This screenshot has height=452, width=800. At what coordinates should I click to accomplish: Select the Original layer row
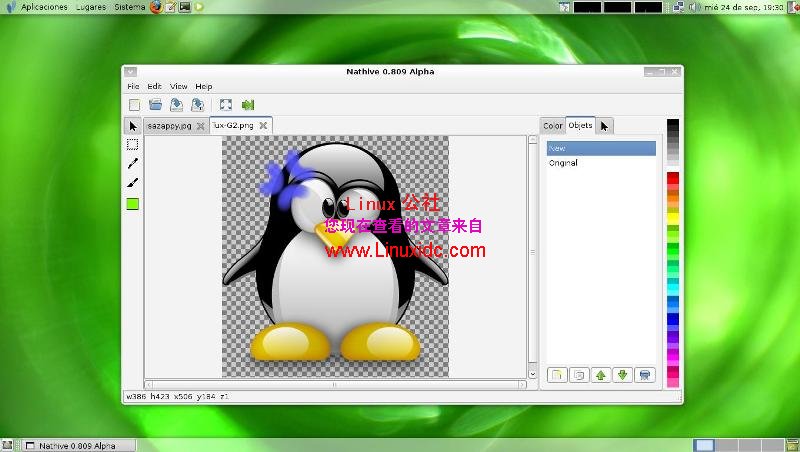601,163
